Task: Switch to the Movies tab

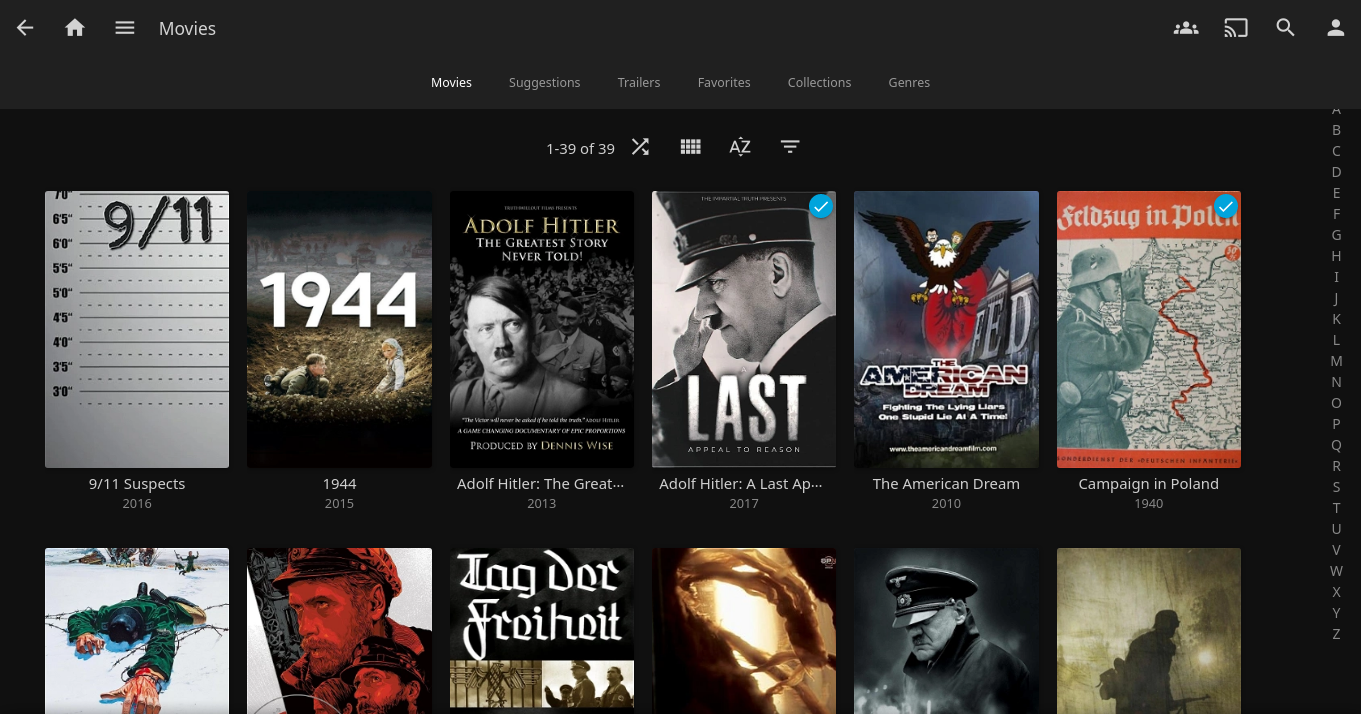Action: (x=451, y=82)
